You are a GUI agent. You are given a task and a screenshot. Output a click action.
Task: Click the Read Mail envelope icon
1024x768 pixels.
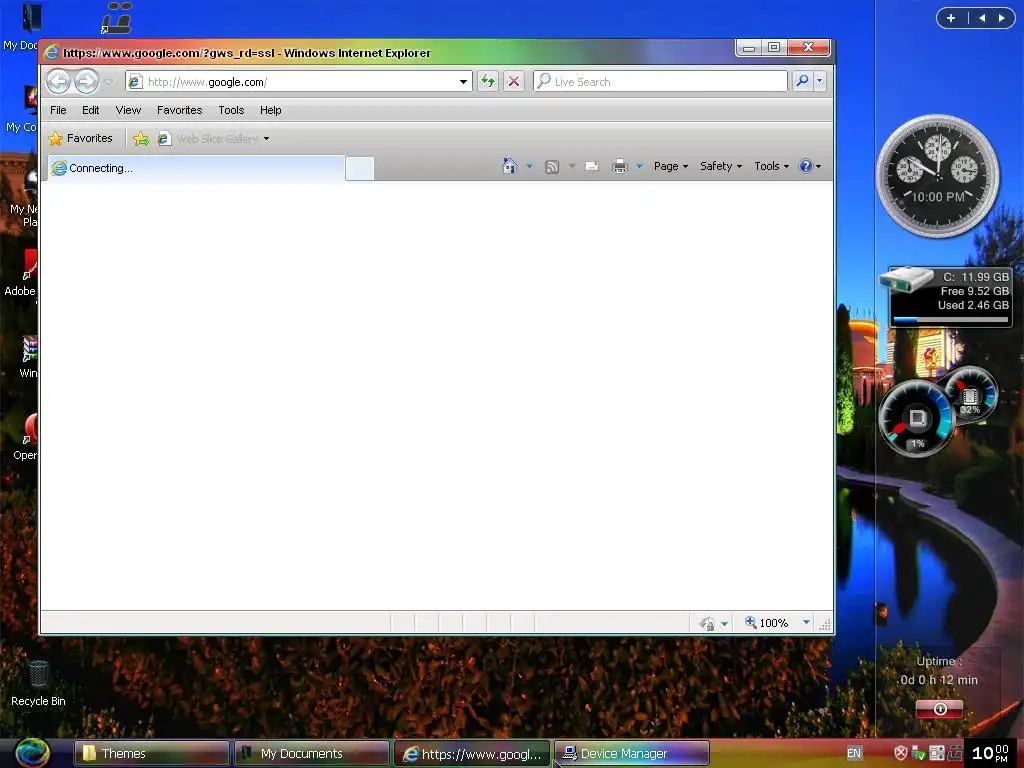tap(592, 167)
